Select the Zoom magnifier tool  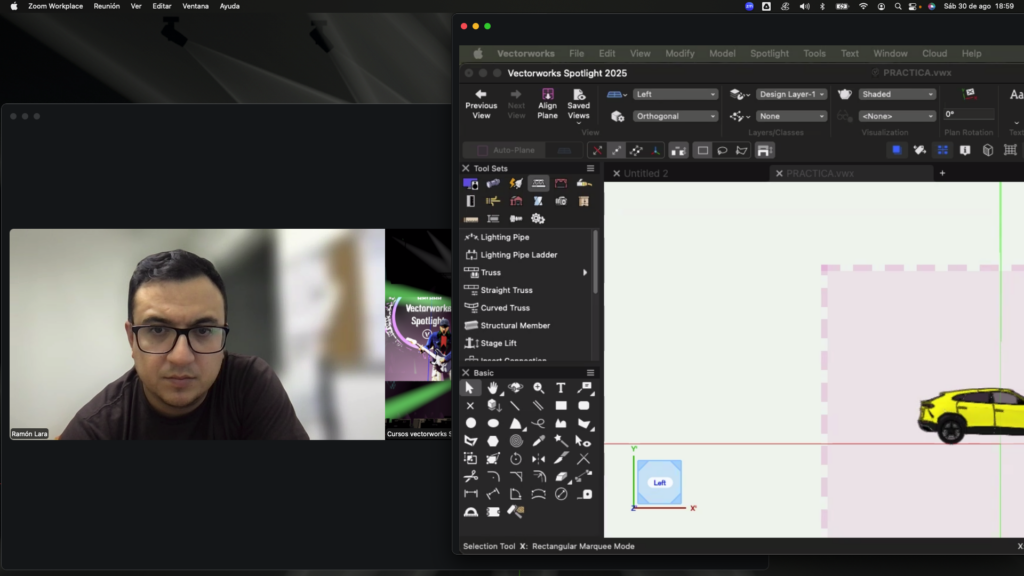click(x=539, y=388)
